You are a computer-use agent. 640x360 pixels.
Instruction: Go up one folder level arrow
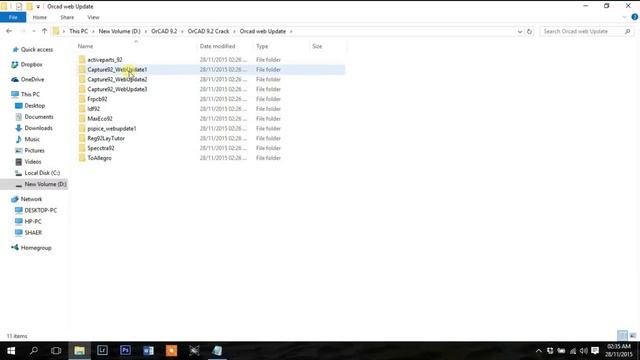(44, 31)
